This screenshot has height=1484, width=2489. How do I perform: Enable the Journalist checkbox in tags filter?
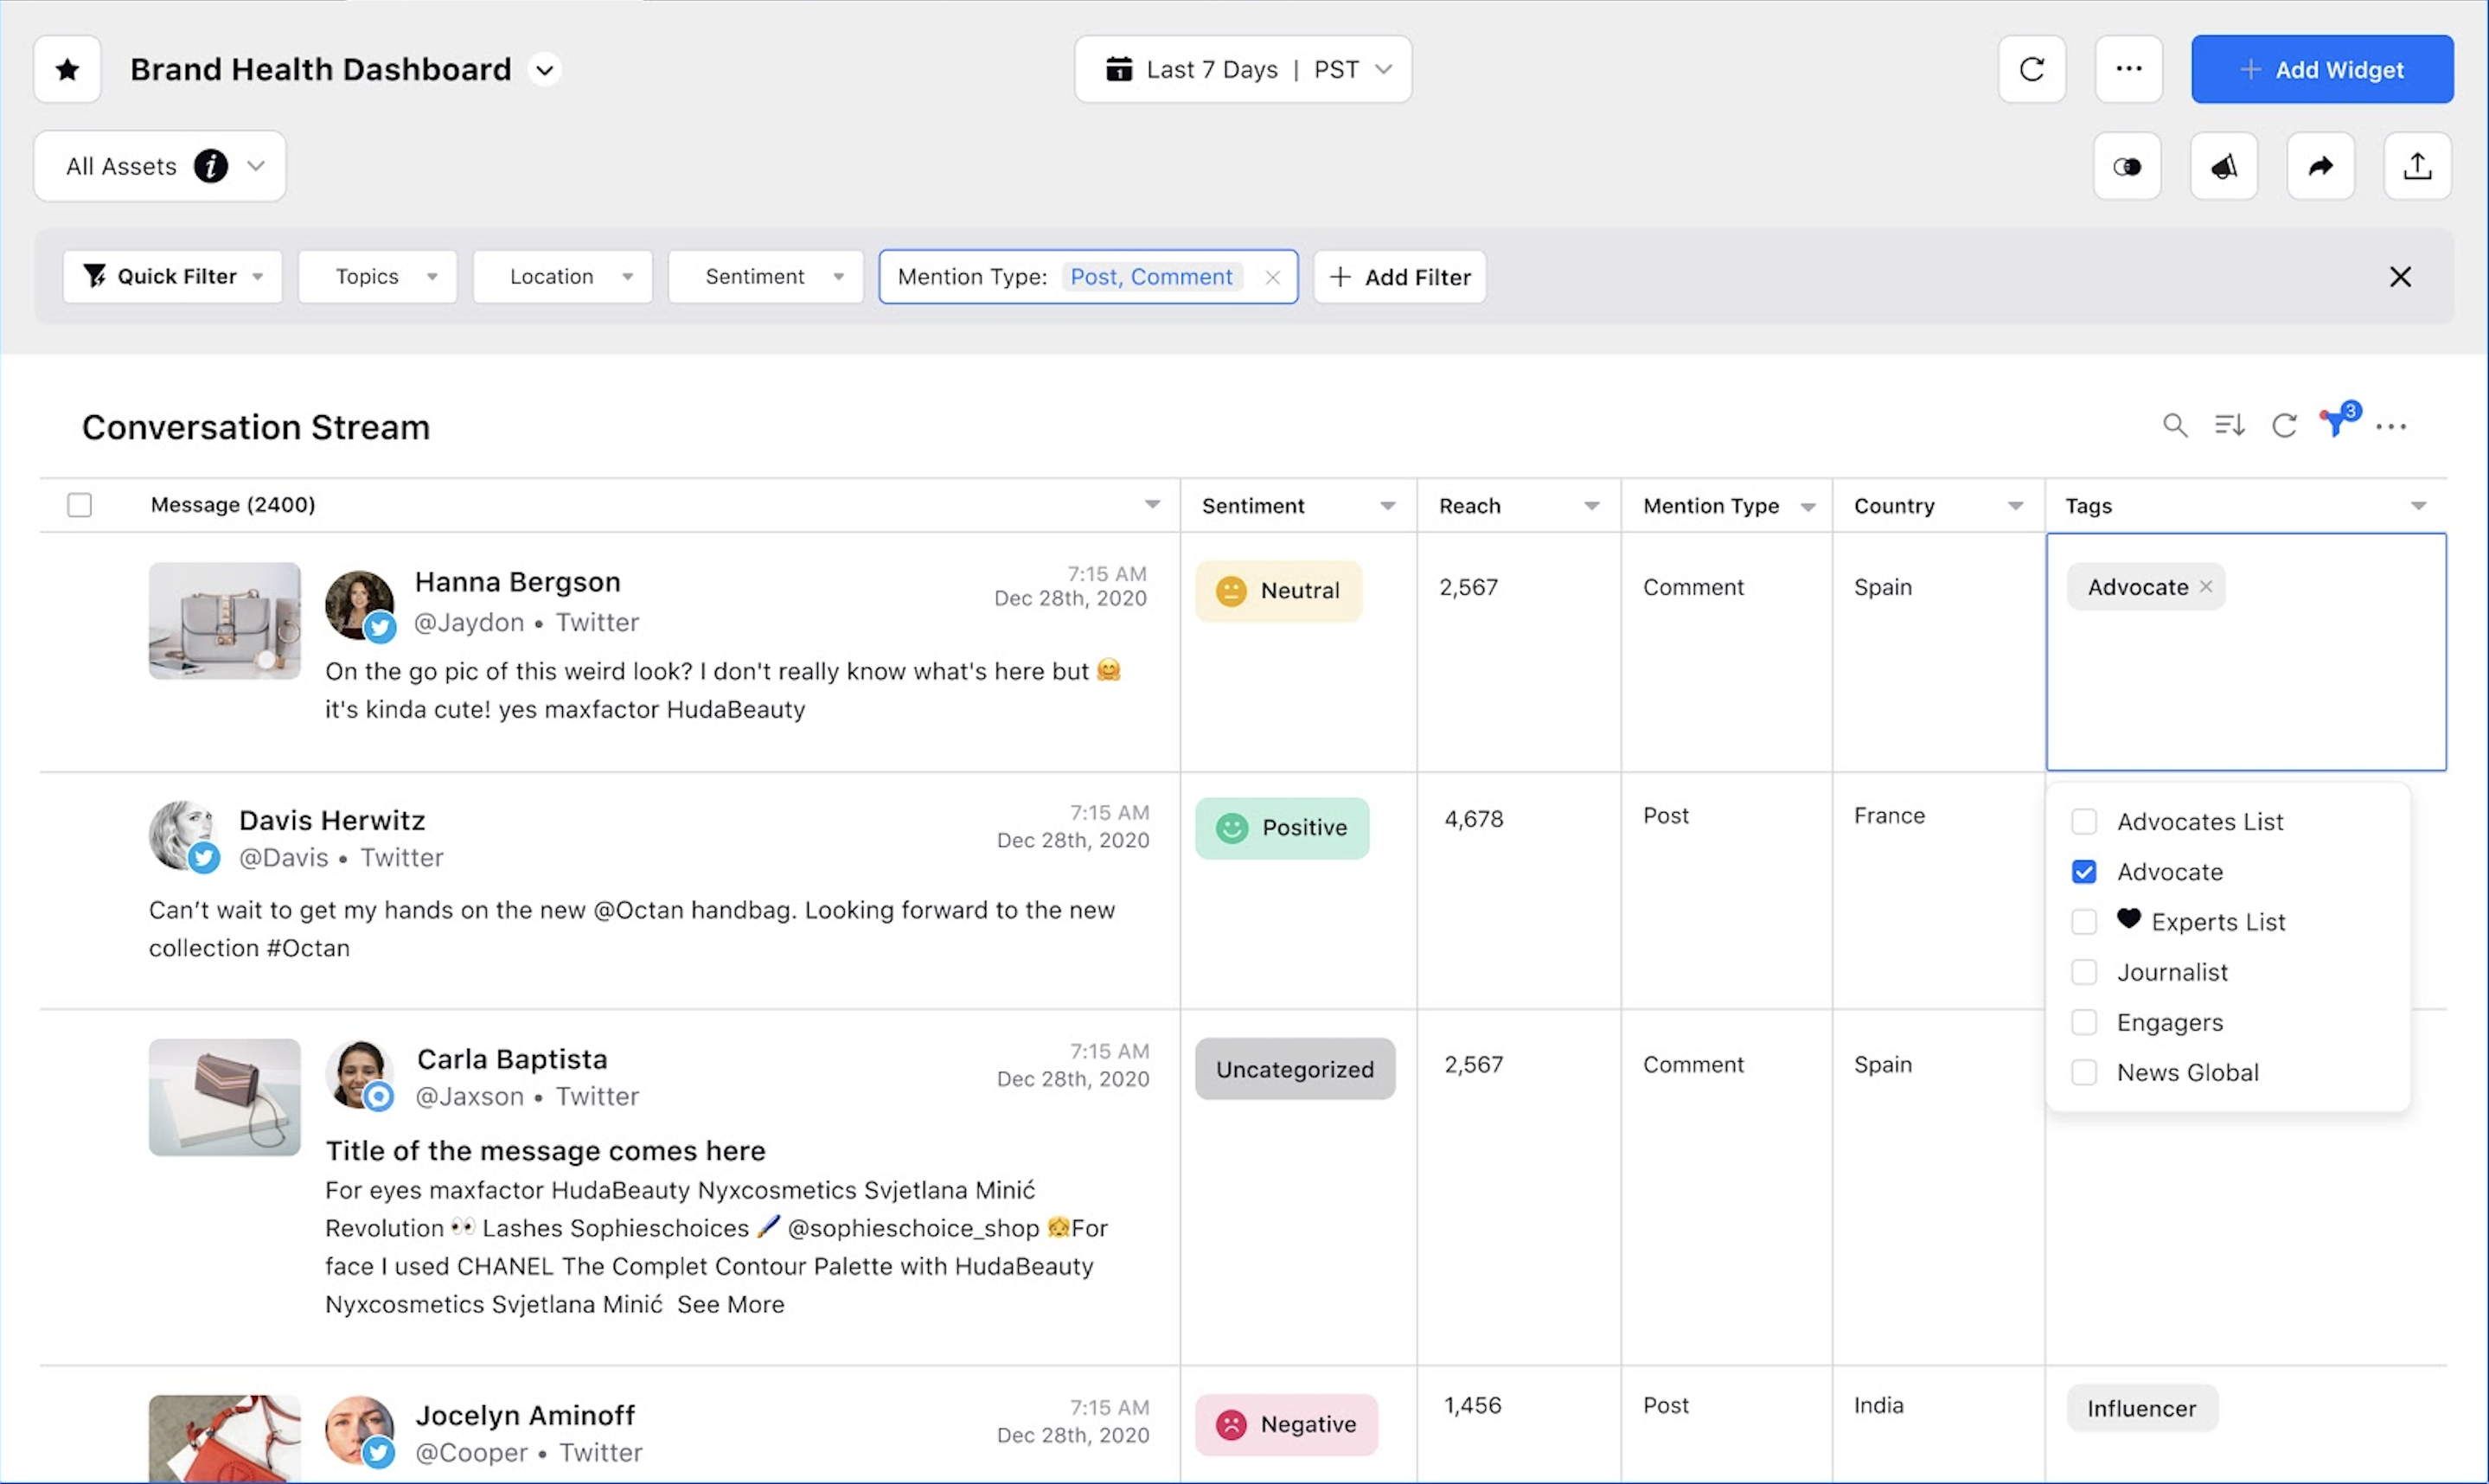(x=2084, y=972)
